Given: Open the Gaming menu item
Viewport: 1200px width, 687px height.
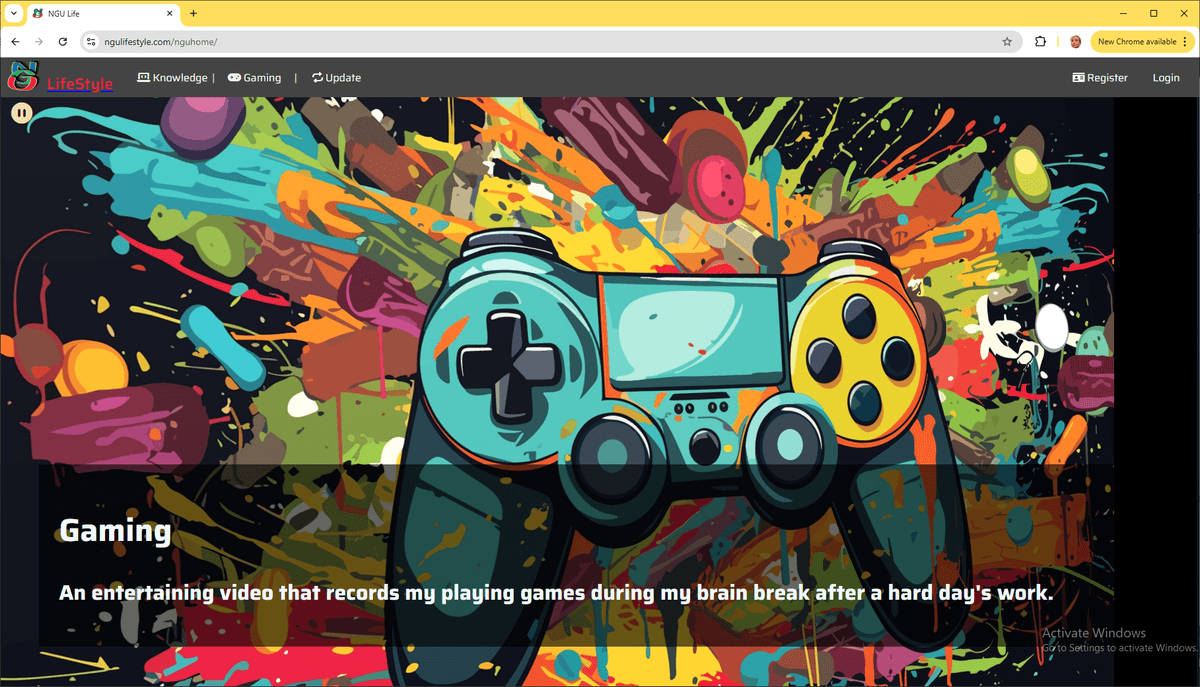Looking at the screenshot, I should [x=254, y=78].
